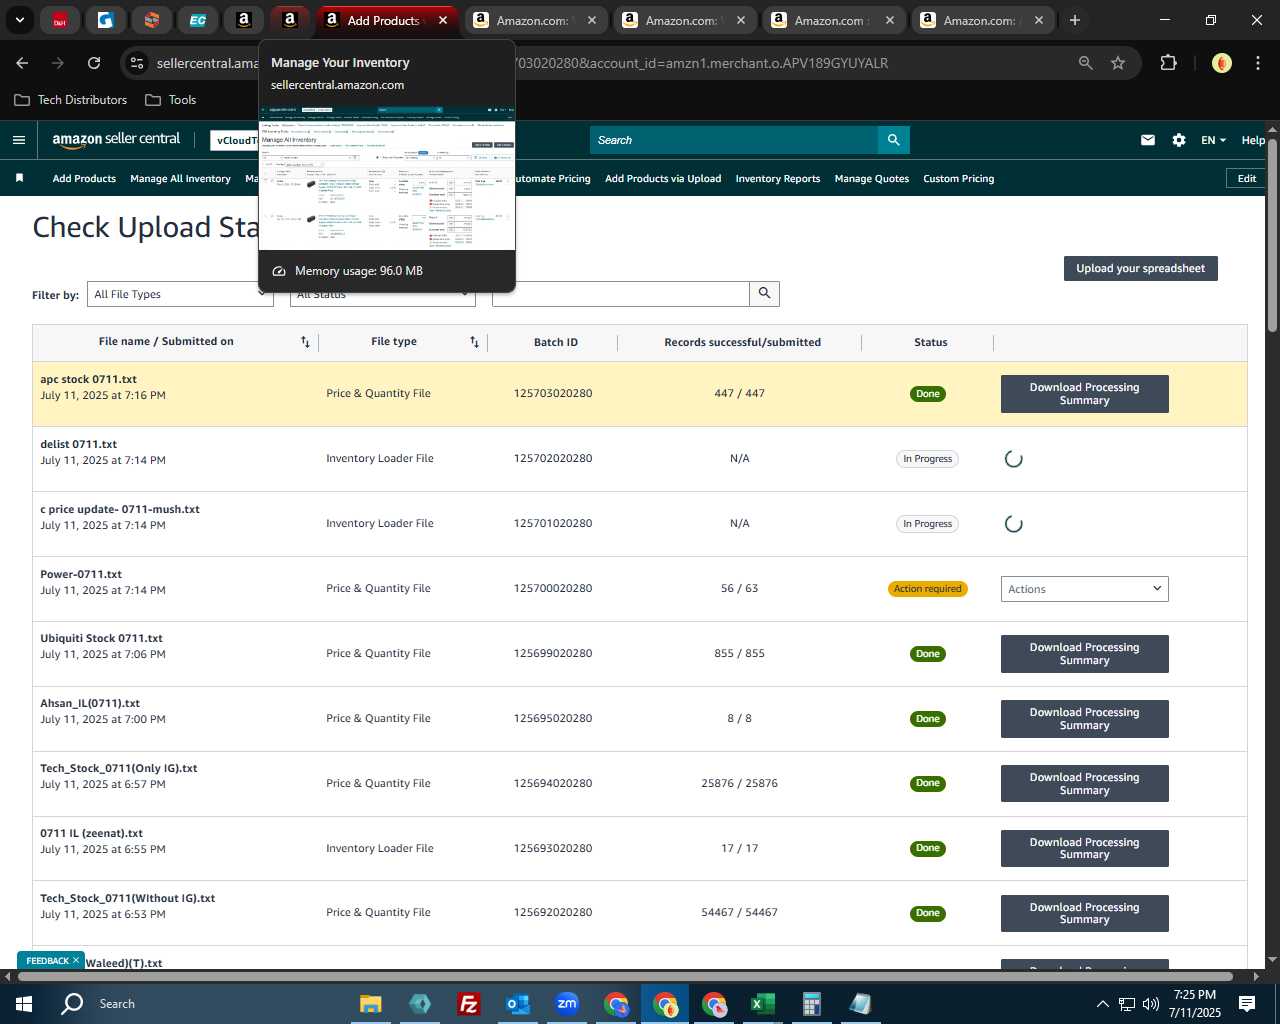Click the In Progress badge for delist 0711.txt

pyautogui.click(x=927, y=459)
